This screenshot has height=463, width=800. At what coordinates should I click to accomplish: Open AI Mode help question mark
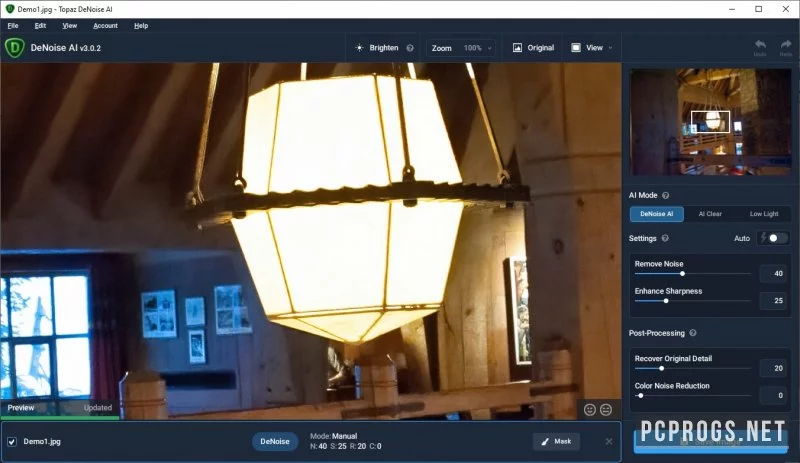point(665,195)
